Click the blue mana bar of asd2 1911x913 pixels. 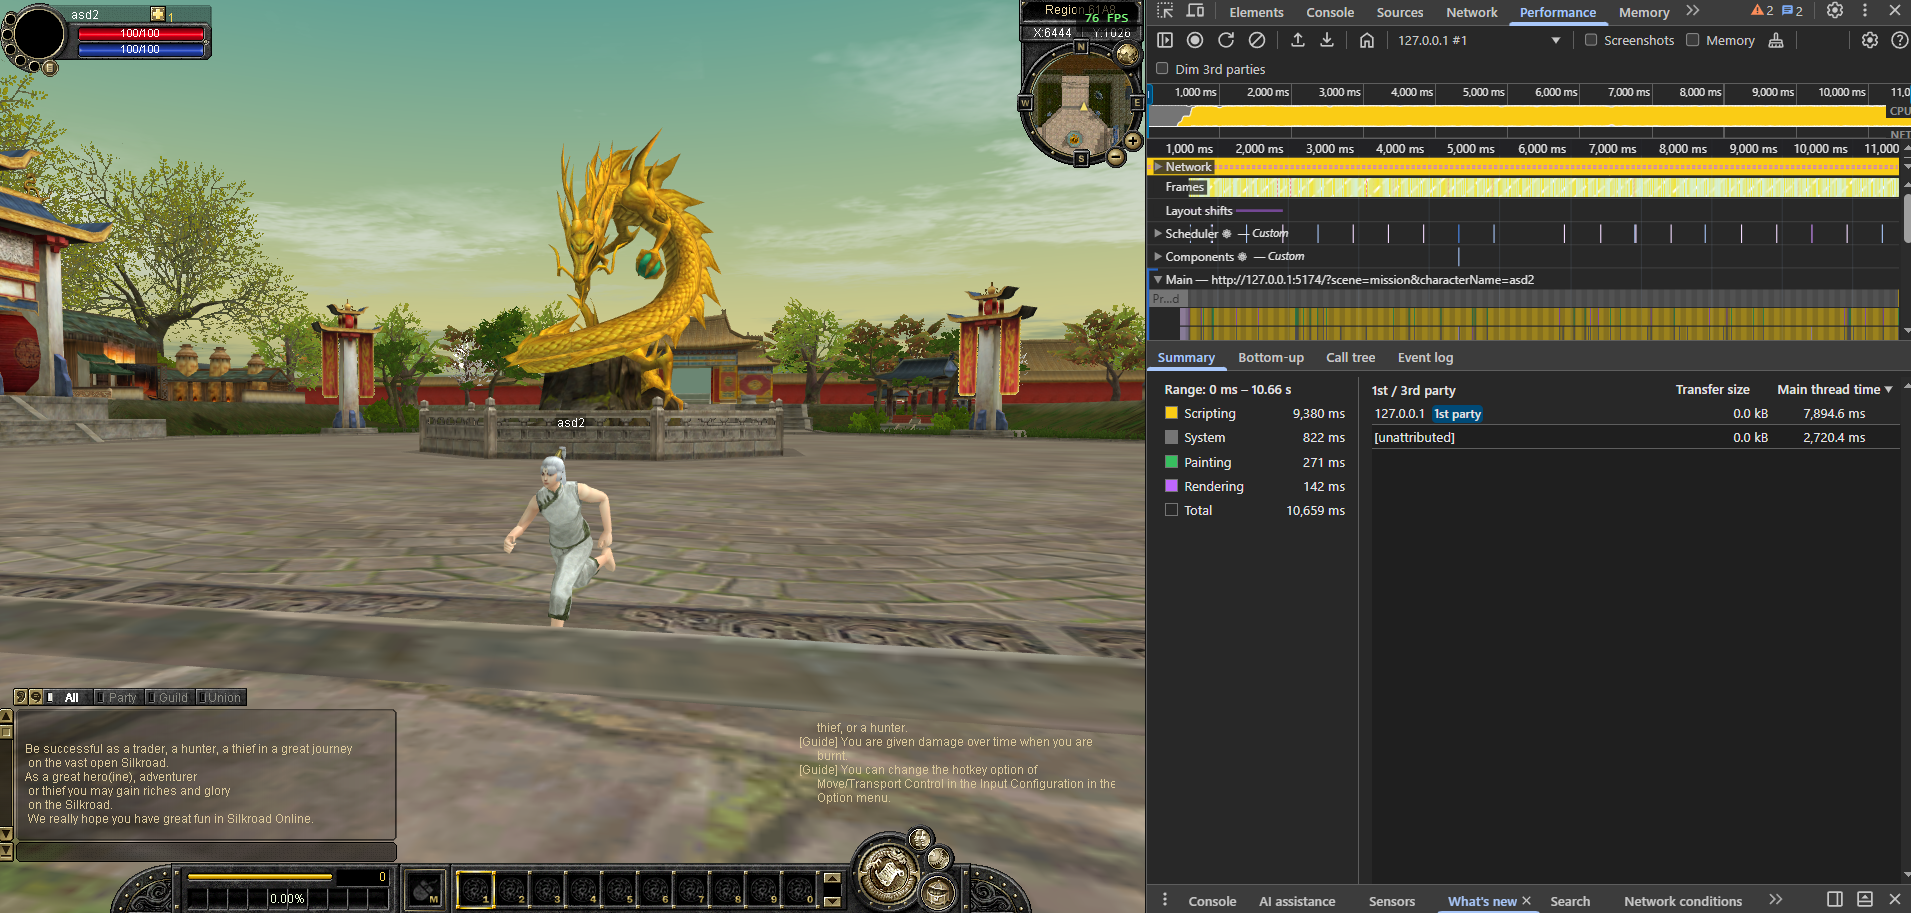[141, 49]
